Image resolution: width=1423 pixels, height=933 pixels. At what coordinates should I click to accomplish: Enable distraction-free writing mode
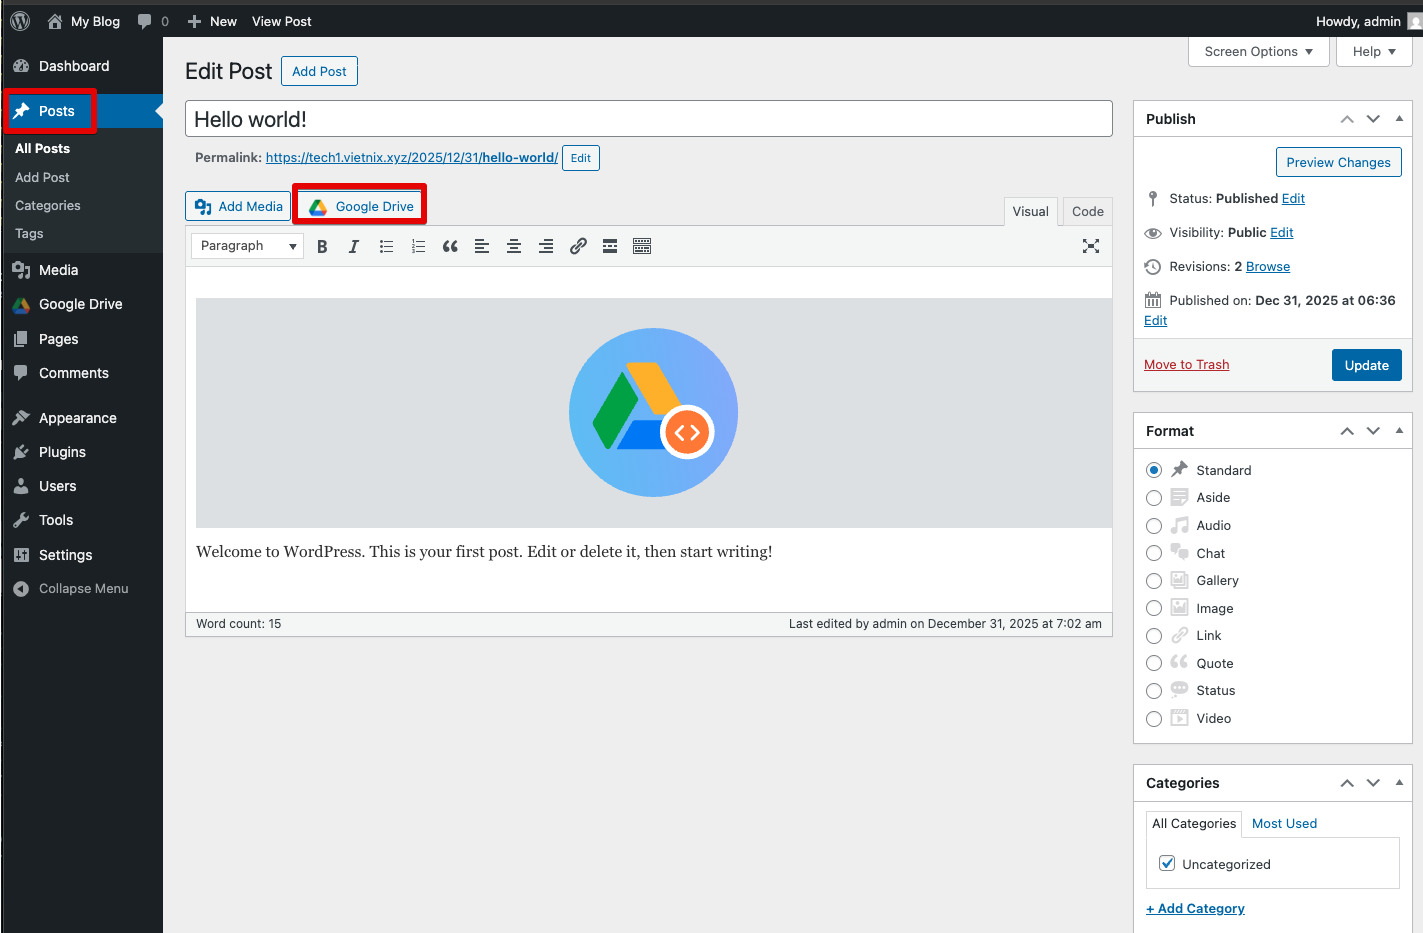point(1091,246)
